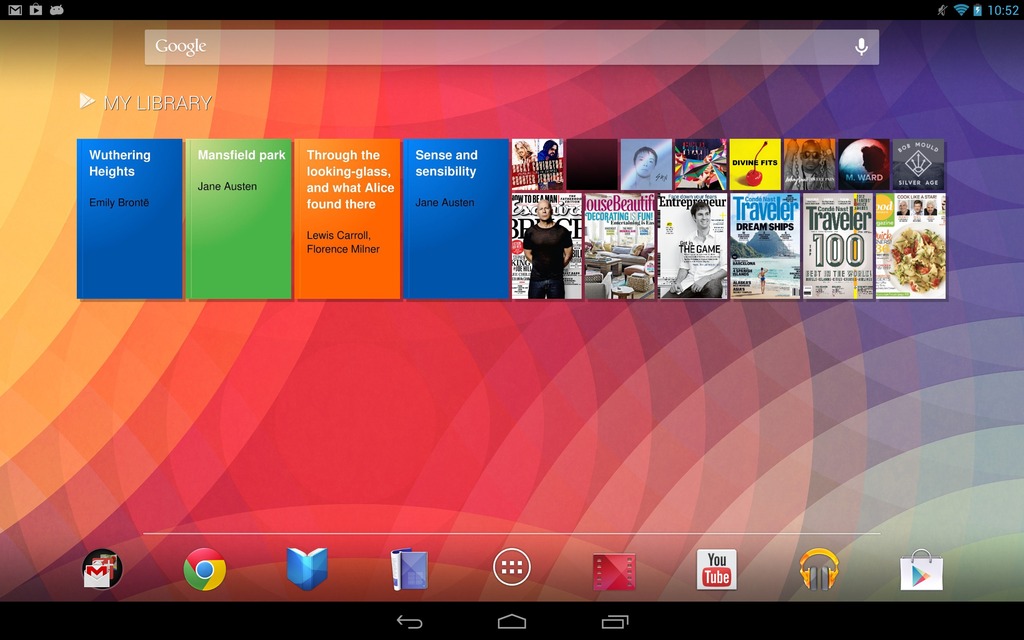This screenshot has height=640, width=1024.
Task: Show recent apps with the overview button
Action: pyautogui.click(x=615, y=622)
